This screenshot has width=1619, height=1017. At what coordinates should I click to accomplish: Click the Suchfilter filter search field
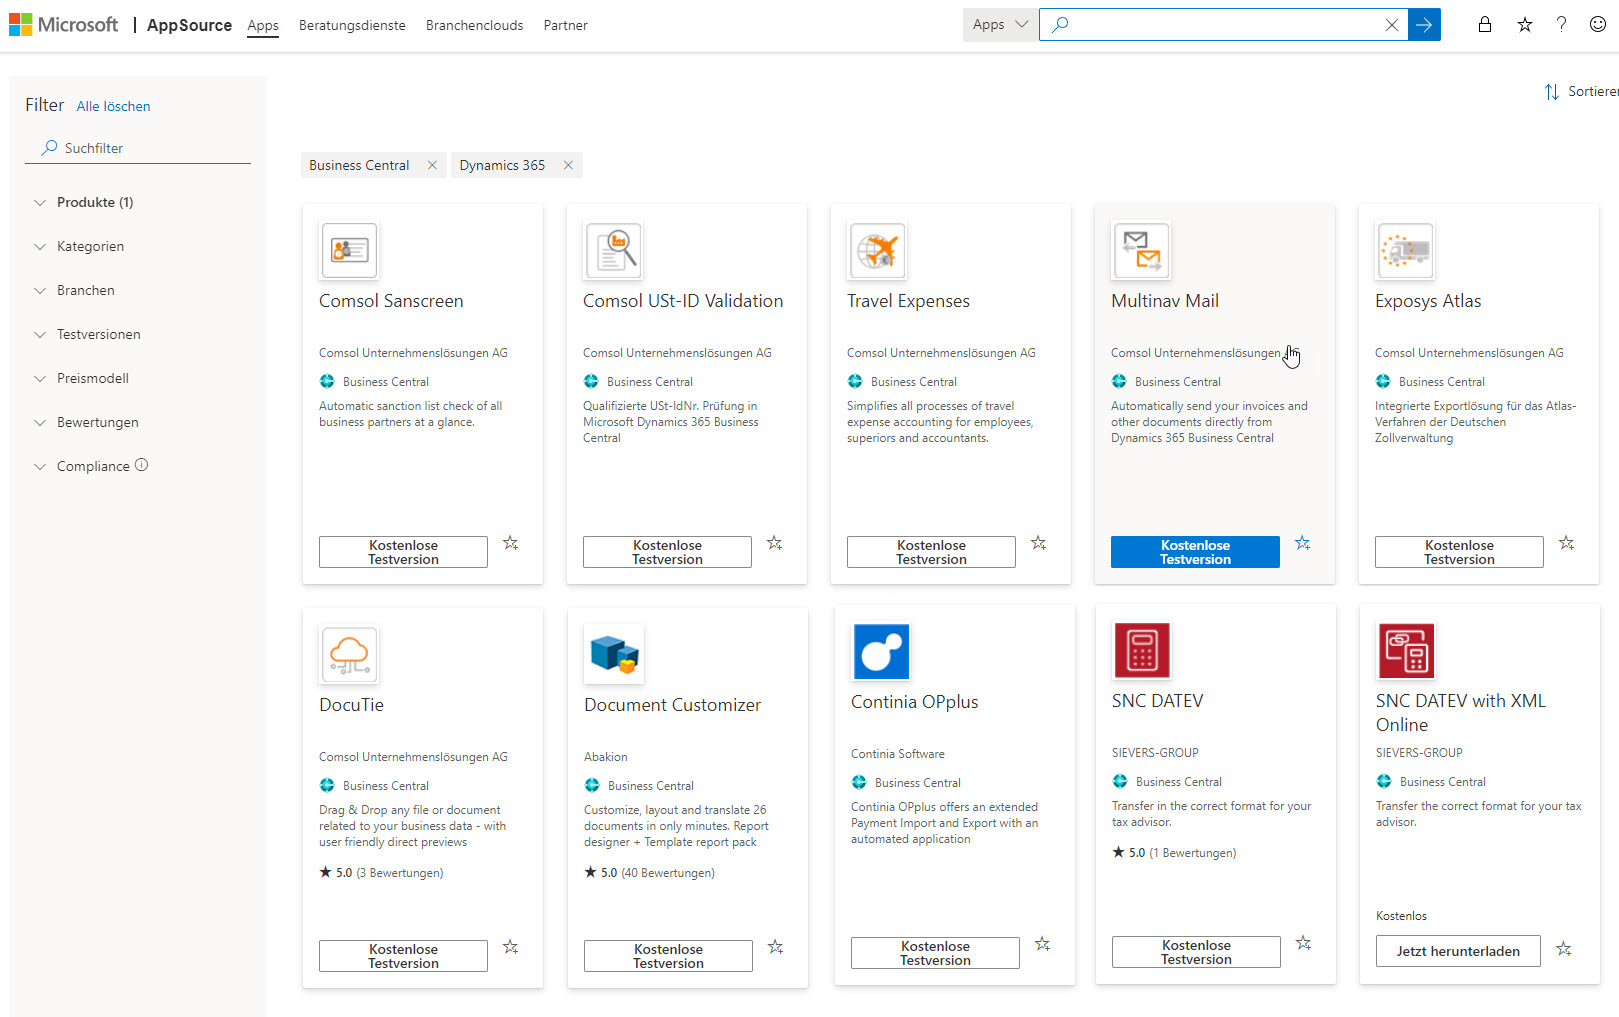pyautogui.click(x=138, y=148)
